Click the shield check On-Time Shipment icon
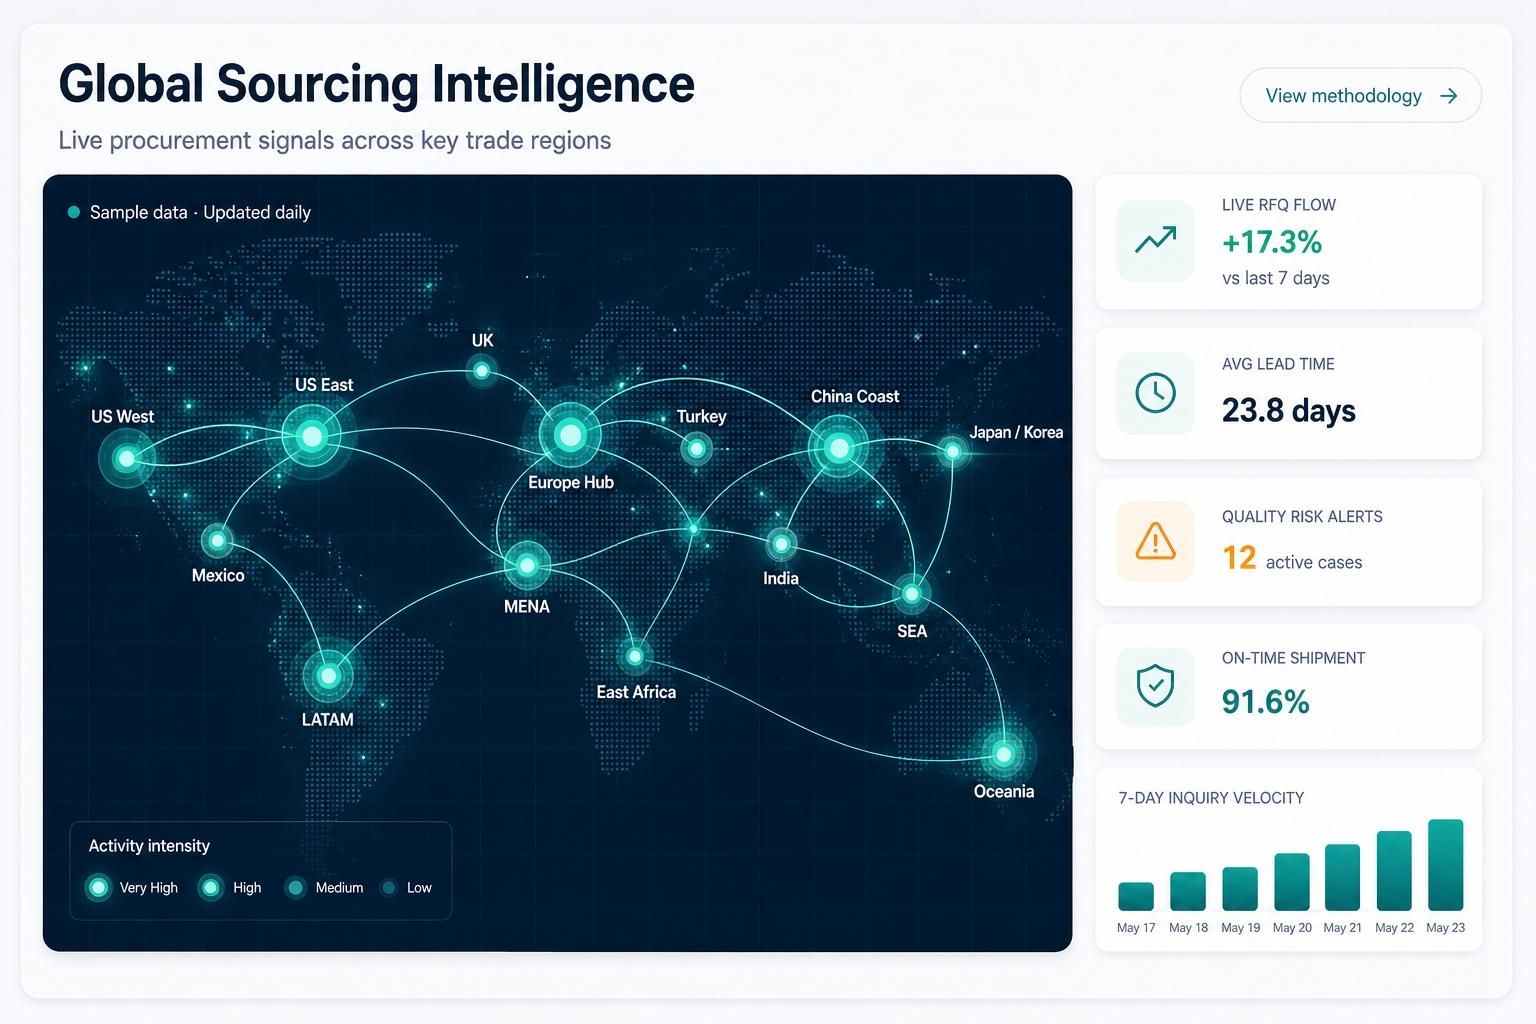 click(x=1155, y=686)
